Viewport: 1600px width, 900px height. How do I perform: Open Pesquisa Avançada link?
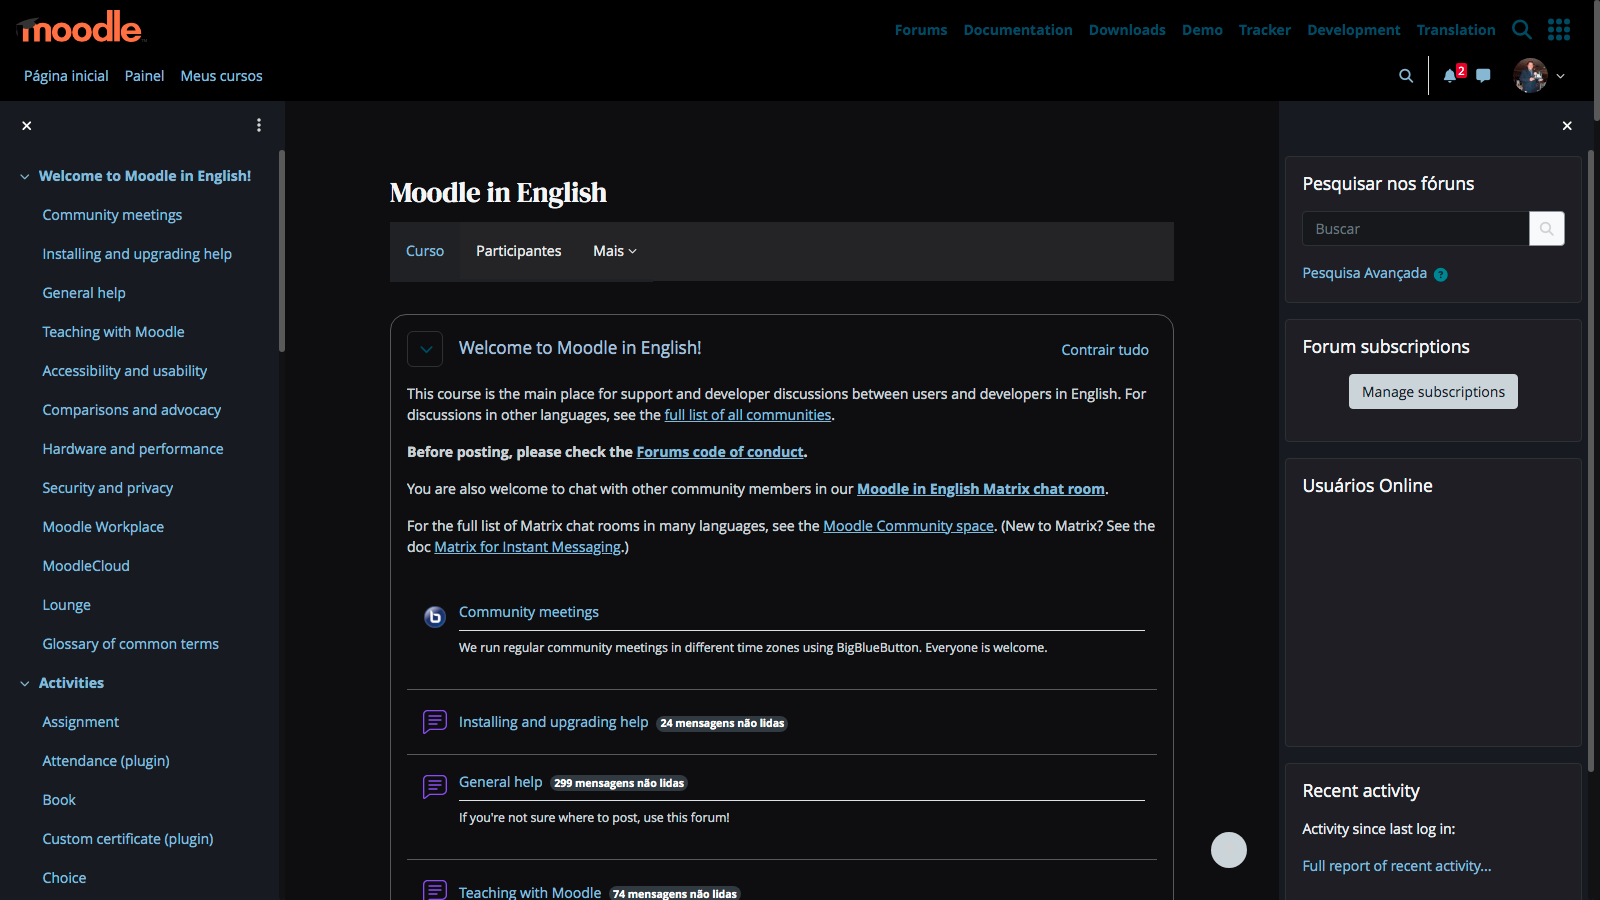[x=1364, y=273]
